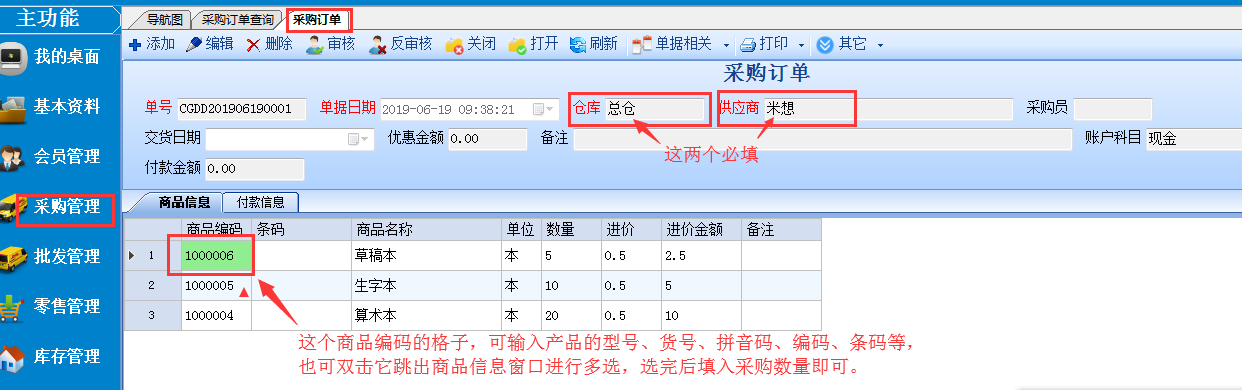Click the 生字本 product name cell

426,285
